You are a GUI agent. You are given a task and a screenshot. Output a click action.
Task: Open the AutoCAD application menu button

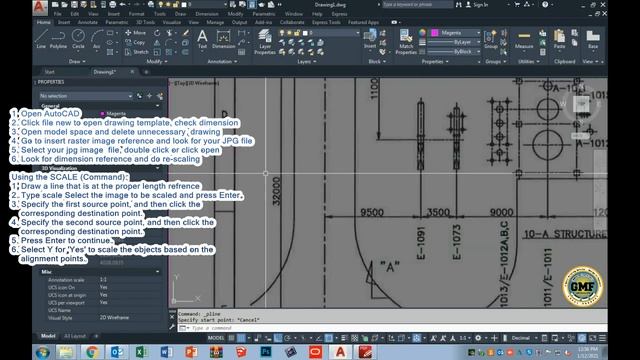point(40,7)
